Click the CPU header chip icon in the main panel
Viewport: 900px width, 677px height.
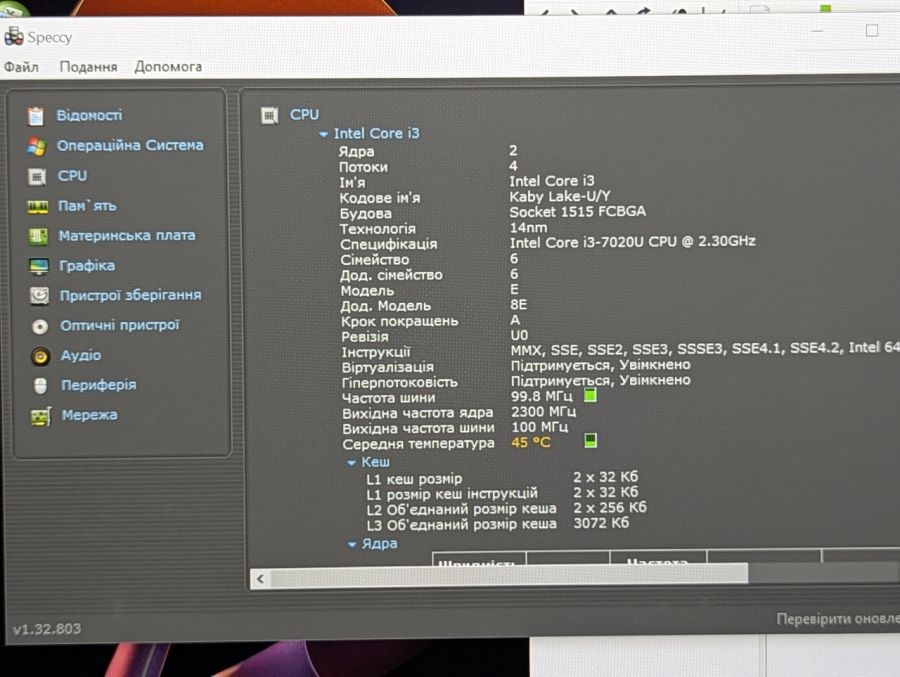(x=270, y=115)
